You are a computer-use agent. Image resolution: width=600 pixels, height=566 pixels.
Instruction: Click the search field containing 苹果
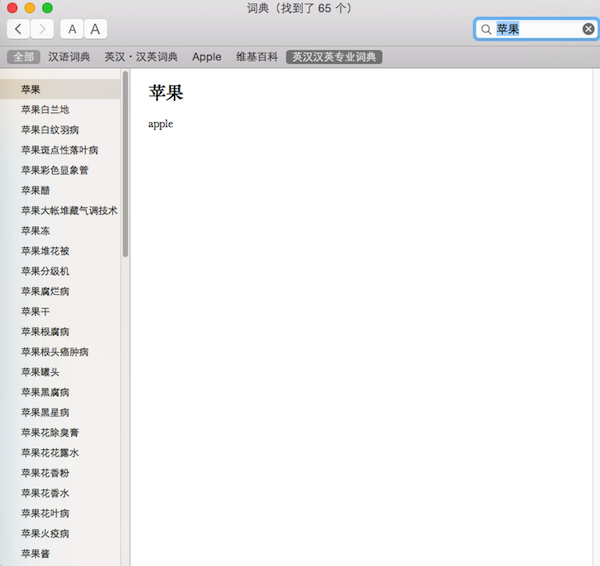click(536, 29)
